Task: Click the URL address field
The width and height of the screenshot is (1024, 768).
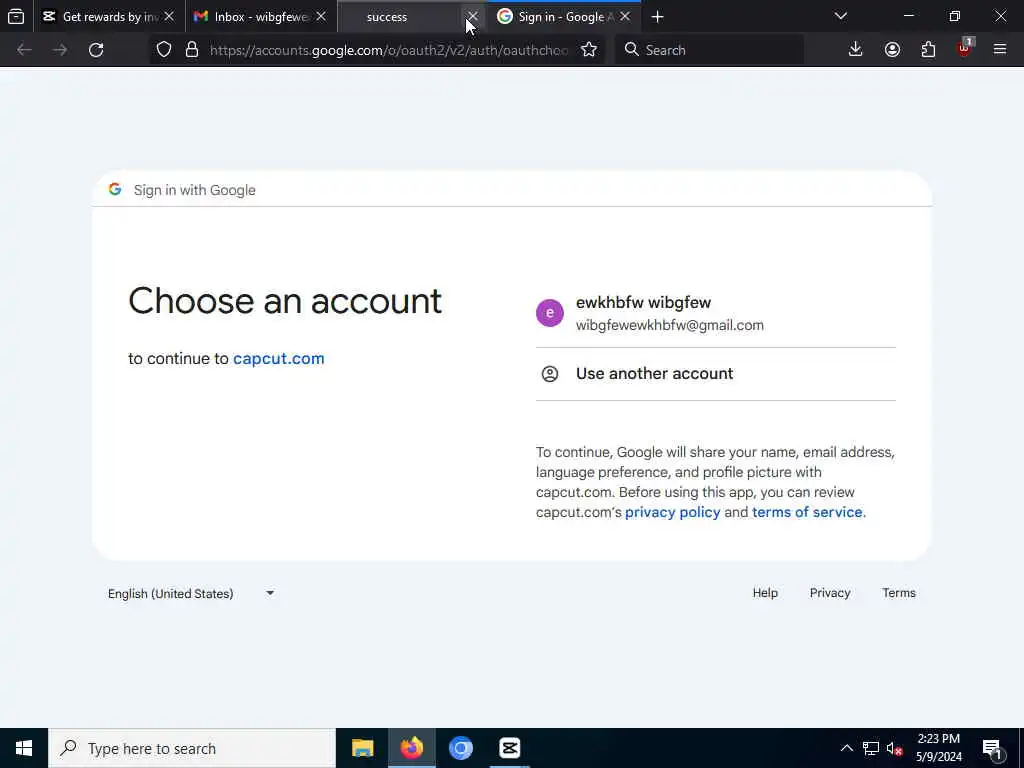Action: point(389,50)
